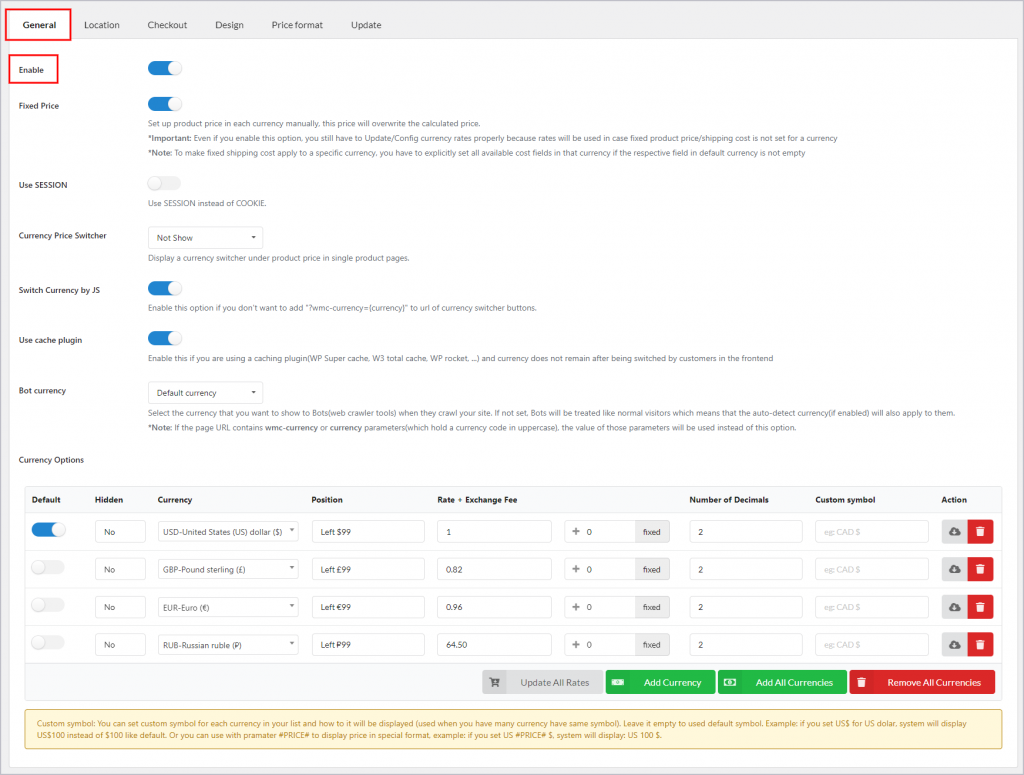Expand the Bot currency dropdown

coord(205,393)
